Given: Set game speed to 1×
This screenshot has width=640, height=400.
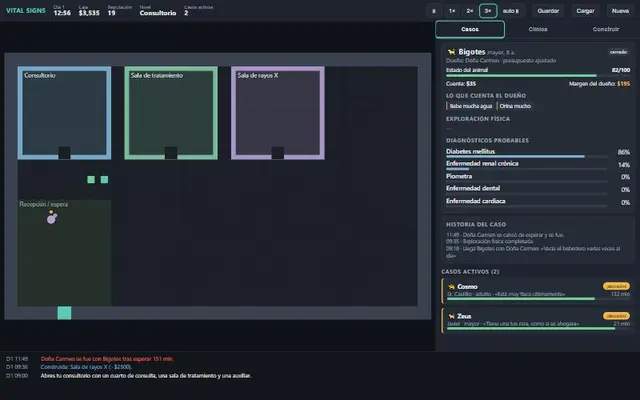Looking at the screenshot, I should 452,11.
